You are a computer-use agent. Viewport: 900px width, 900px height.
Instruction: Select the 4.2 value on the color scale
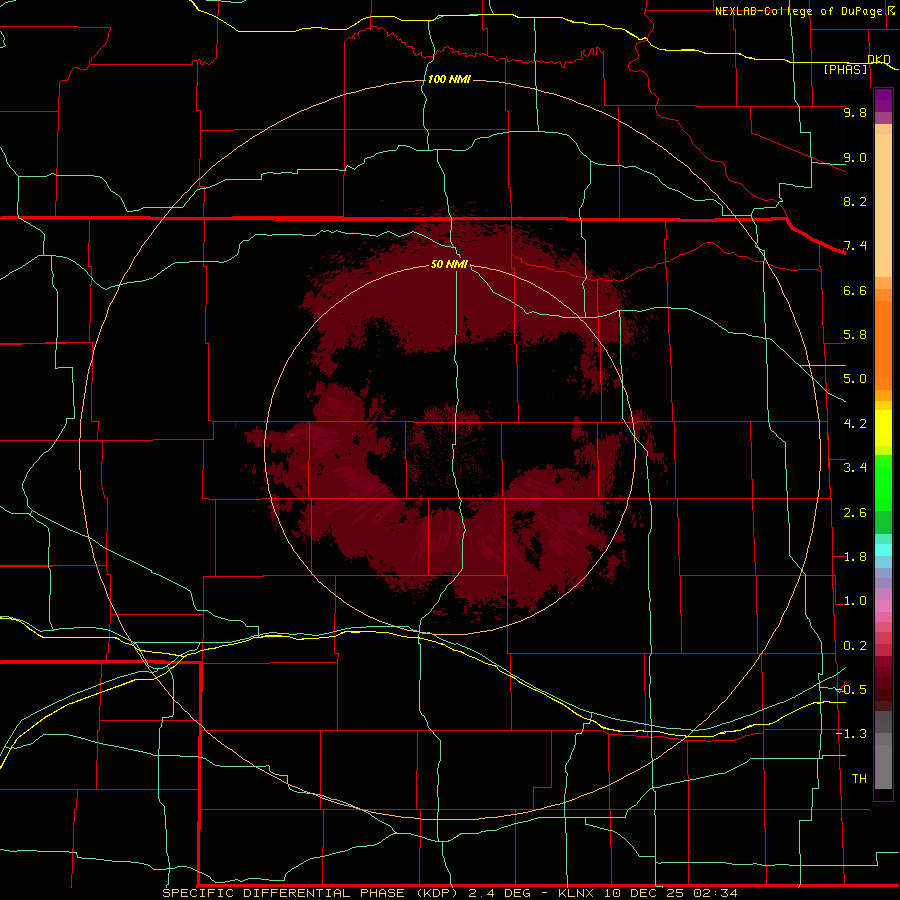tap(855, 424)
